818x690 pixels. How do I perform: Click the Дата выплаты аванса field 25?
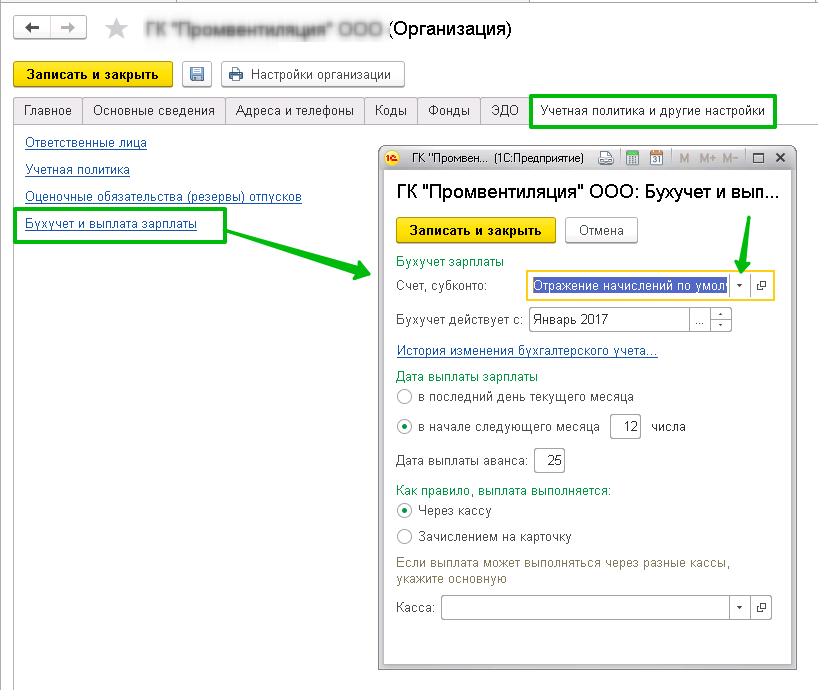pos(549,461)
